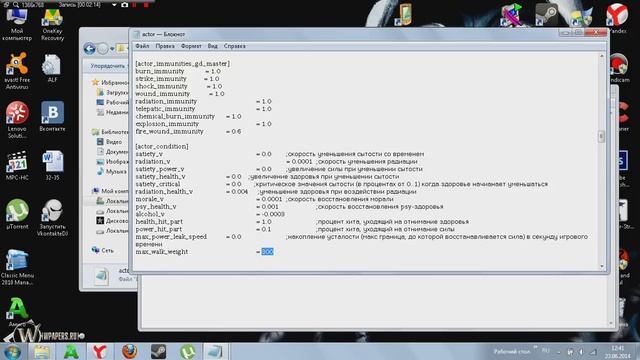Select Сеть in Explorer sidebar
640x360 pixels.
pos(103,250)
